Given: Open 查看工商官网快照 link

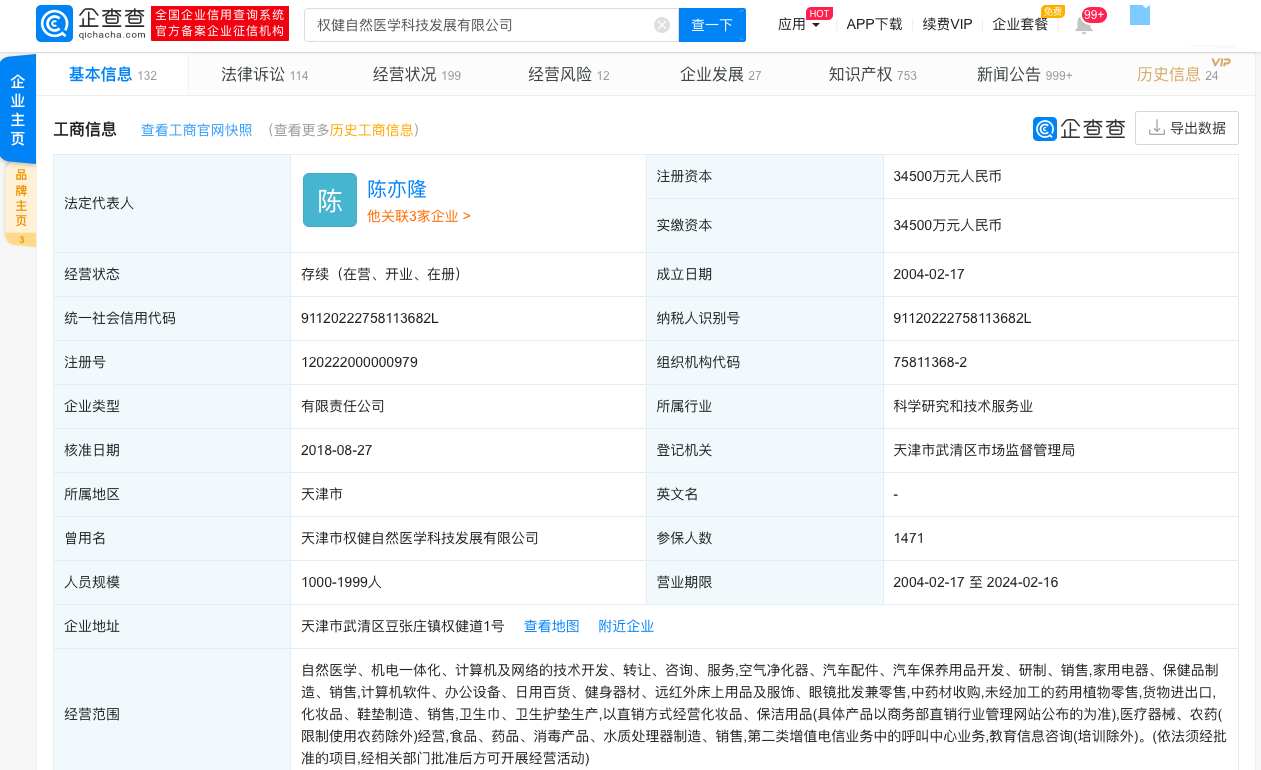Looking at the screenshot, I should (x=197, y=130).
